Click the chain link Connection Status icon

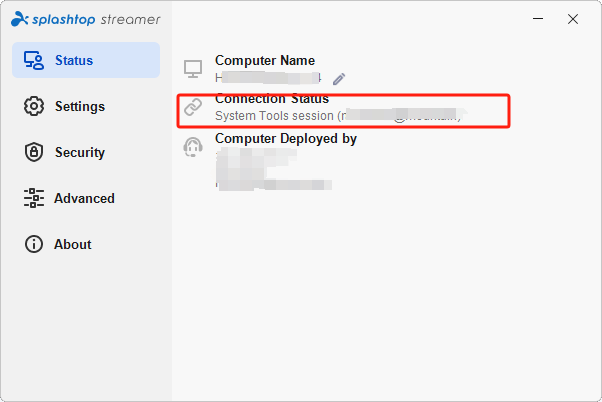click(x=193, y=107)
